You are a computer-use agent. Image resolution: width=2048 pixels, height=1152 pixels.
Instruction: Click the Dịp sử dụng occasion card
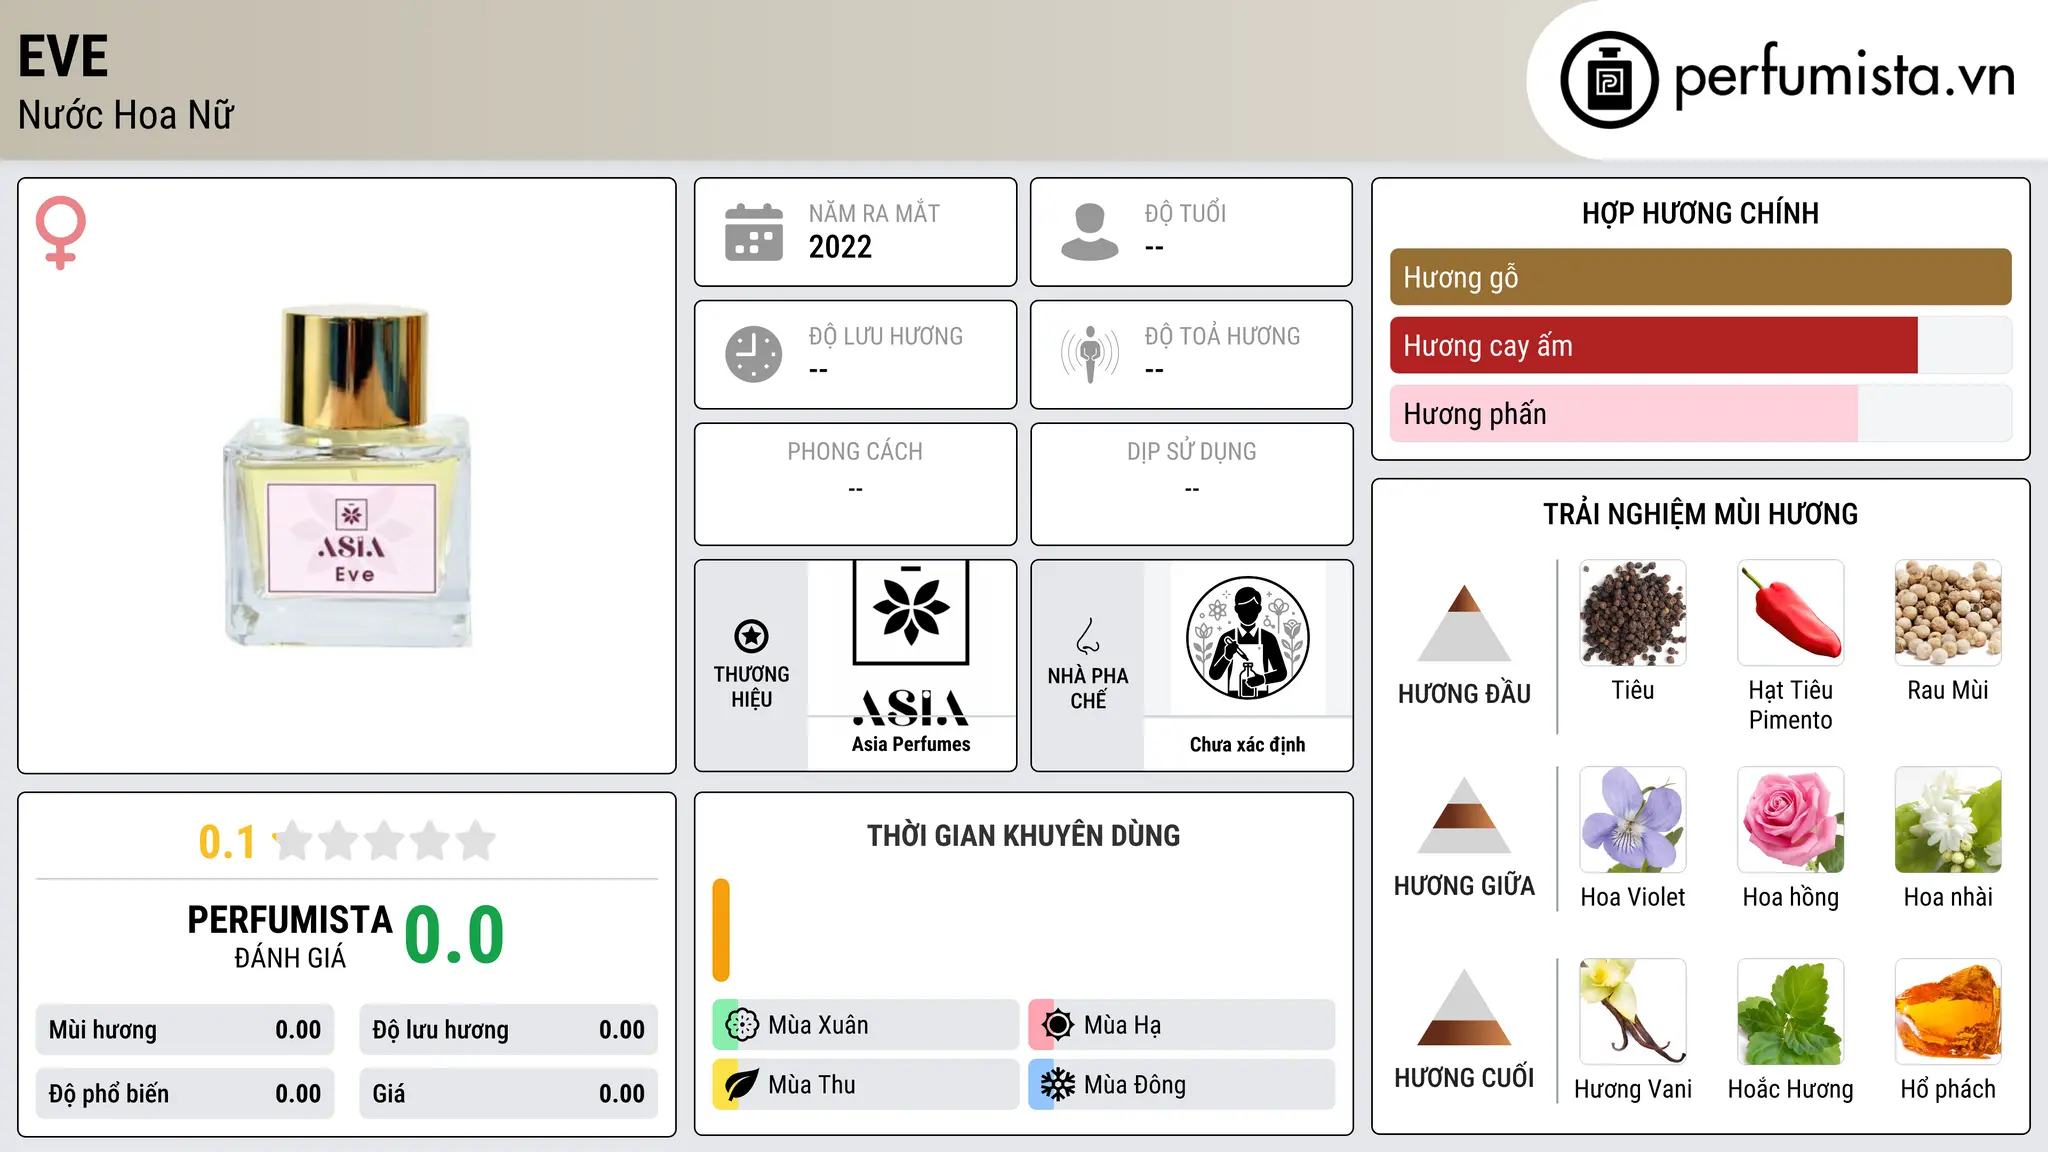click(1191, 484)
